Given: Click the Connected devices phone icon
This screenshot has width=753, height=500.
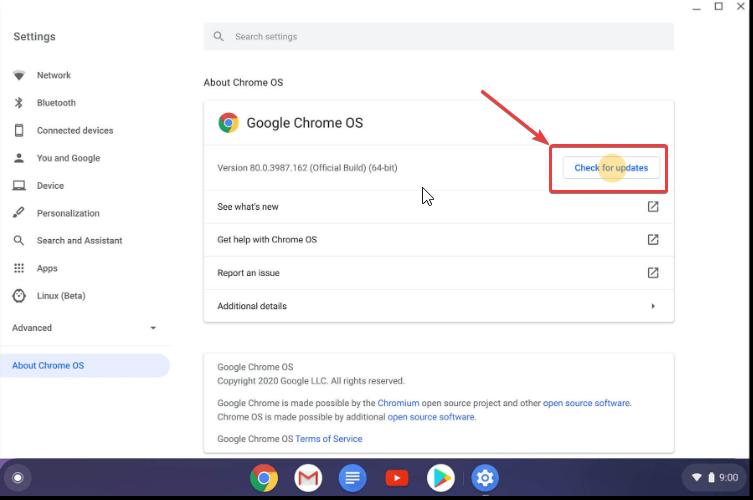Looking at the screenshot, I should click(x=19, y=130).
